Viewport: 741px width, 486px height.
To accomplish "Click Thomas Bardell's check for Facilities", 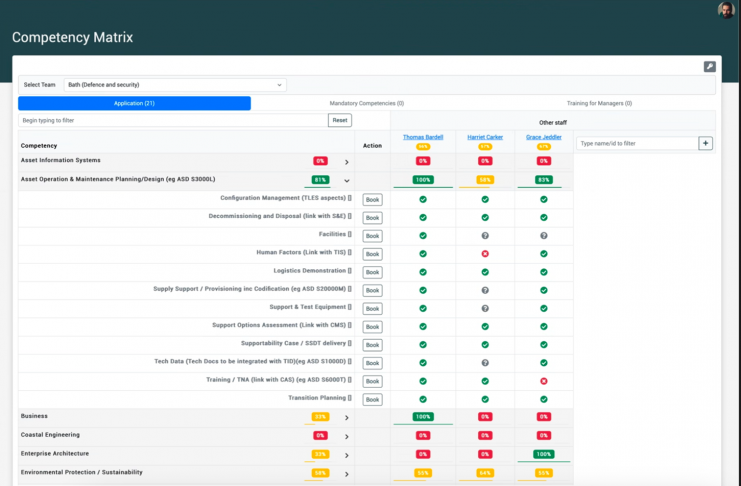I will tap(423, 235).
